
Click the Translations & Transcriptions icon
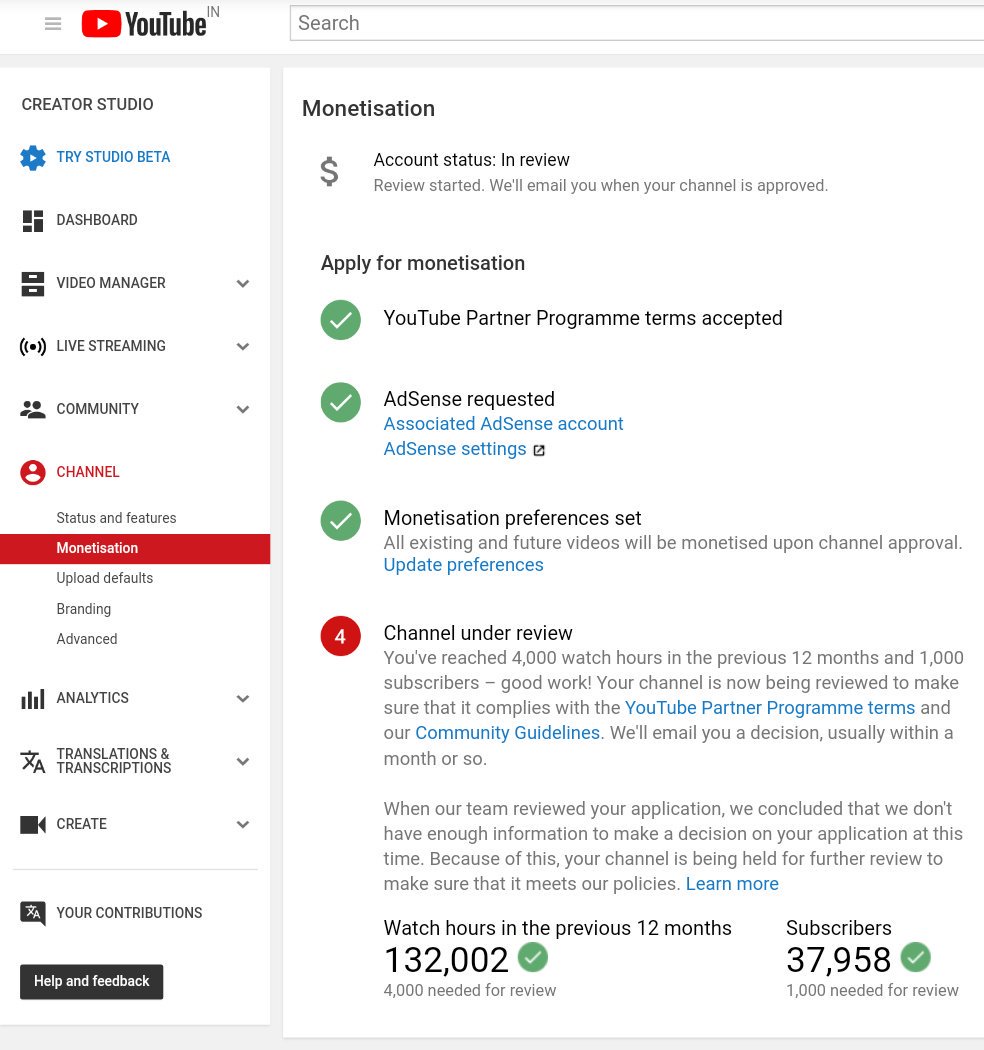33,761
